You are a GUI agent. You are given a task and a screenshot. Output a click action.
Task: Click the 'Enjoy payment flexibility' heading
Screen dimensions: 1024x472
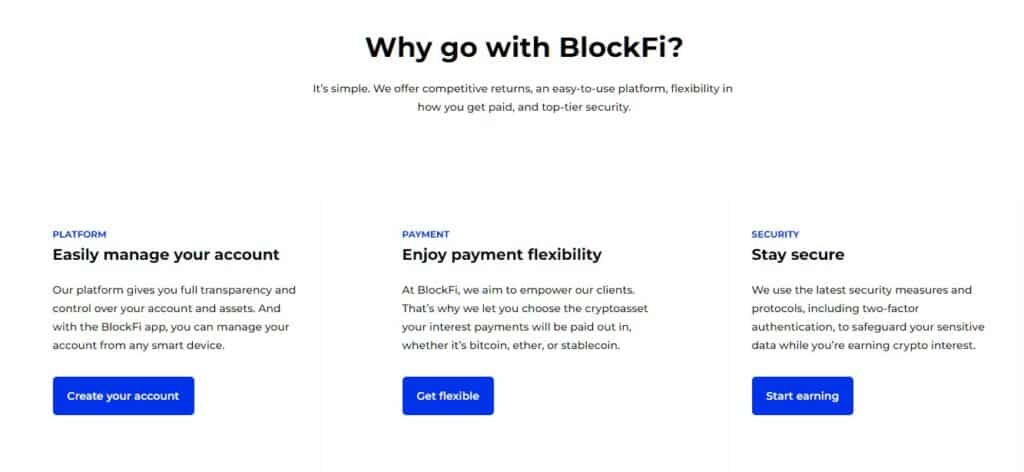pyautogui.click(x=502, y=255)
